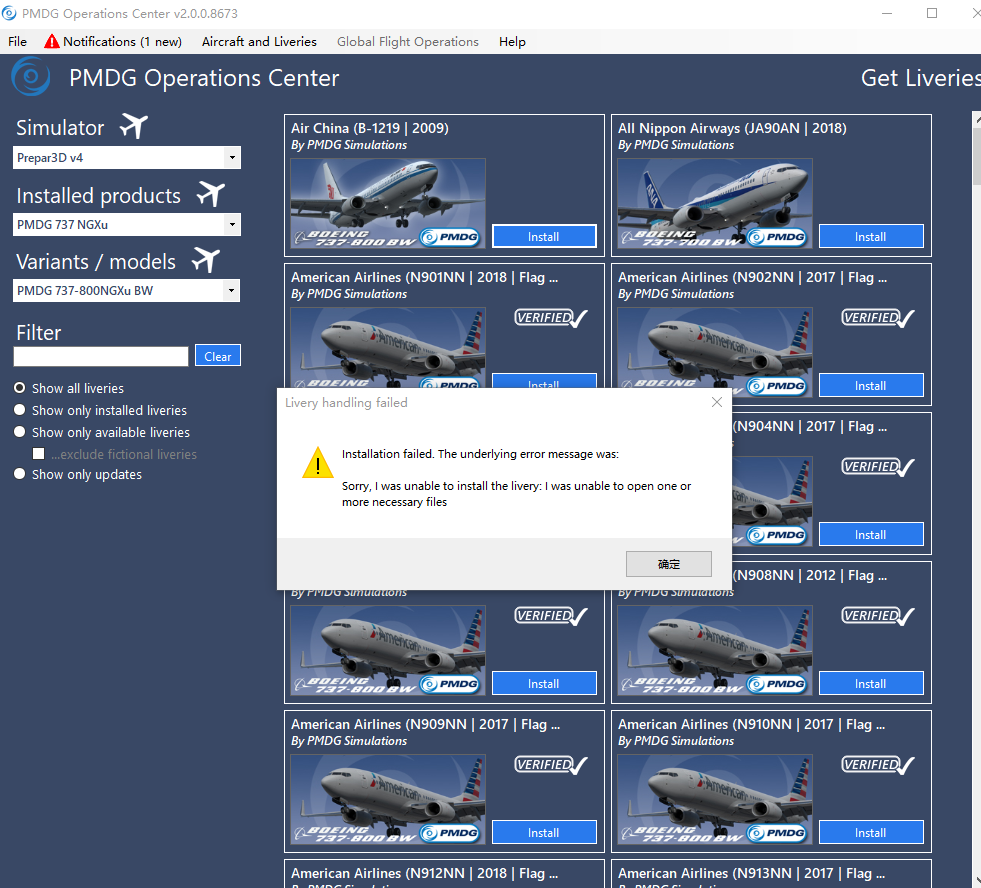This screenshot has height=888, width=981.
Task: Click the PMDG Operations Center logo icon
Action: coord(30,76)
